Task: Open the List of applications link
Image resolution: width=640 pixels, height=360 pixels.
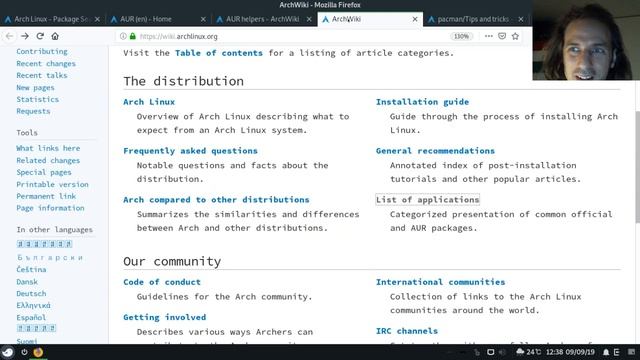Action: 427,200
